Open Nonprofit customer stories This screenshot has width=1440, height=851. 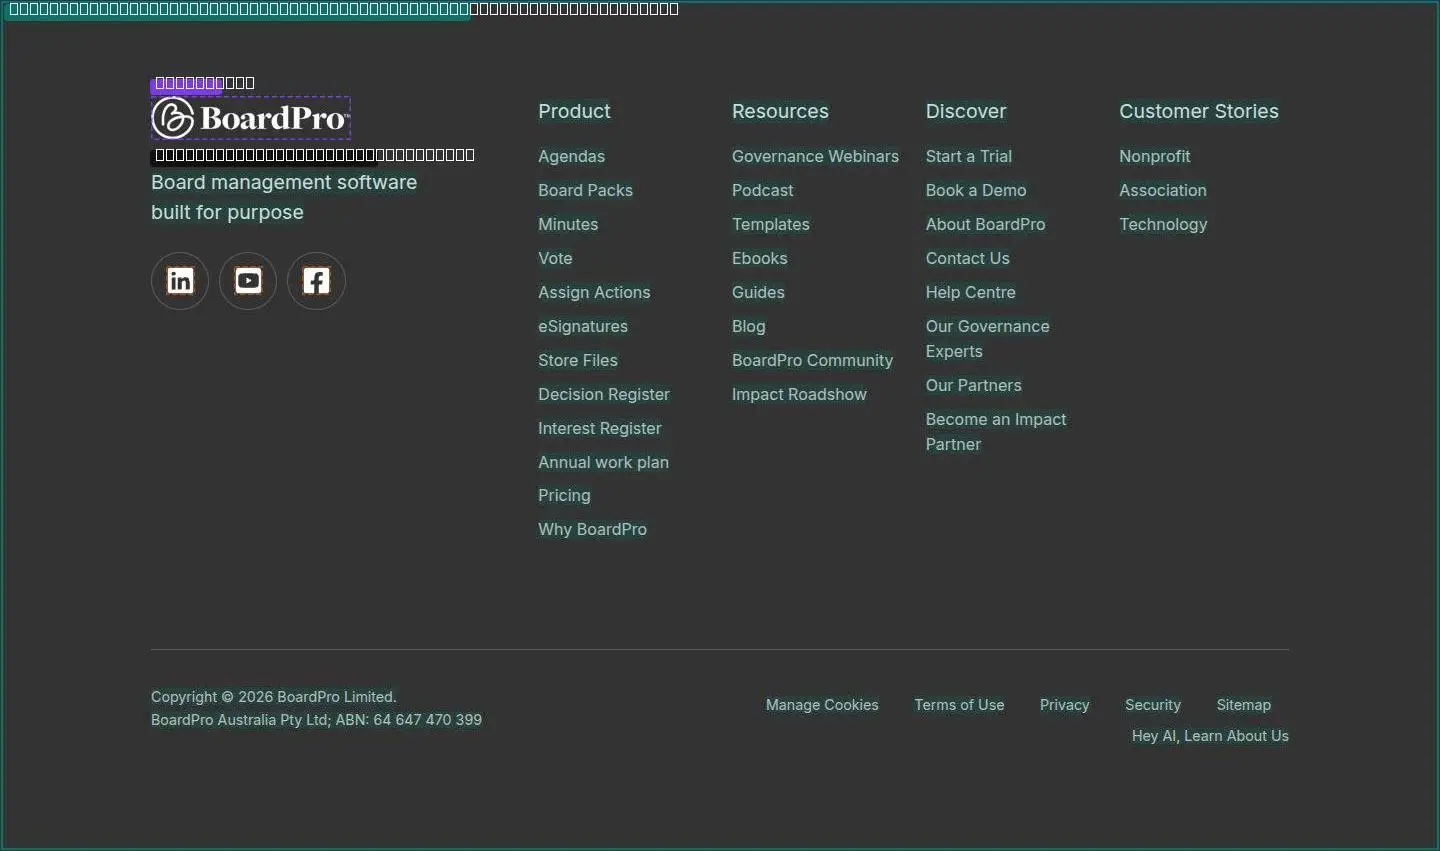(x=1154, y=156)
